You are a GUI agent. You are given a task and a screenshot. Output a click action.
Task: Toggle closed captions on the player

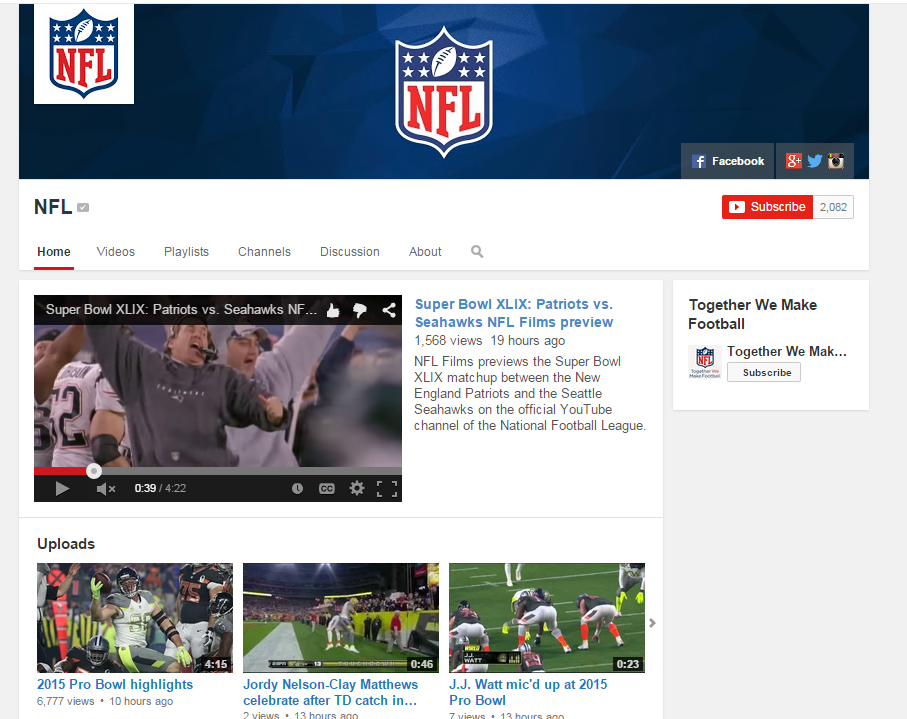tap(327, 489)
